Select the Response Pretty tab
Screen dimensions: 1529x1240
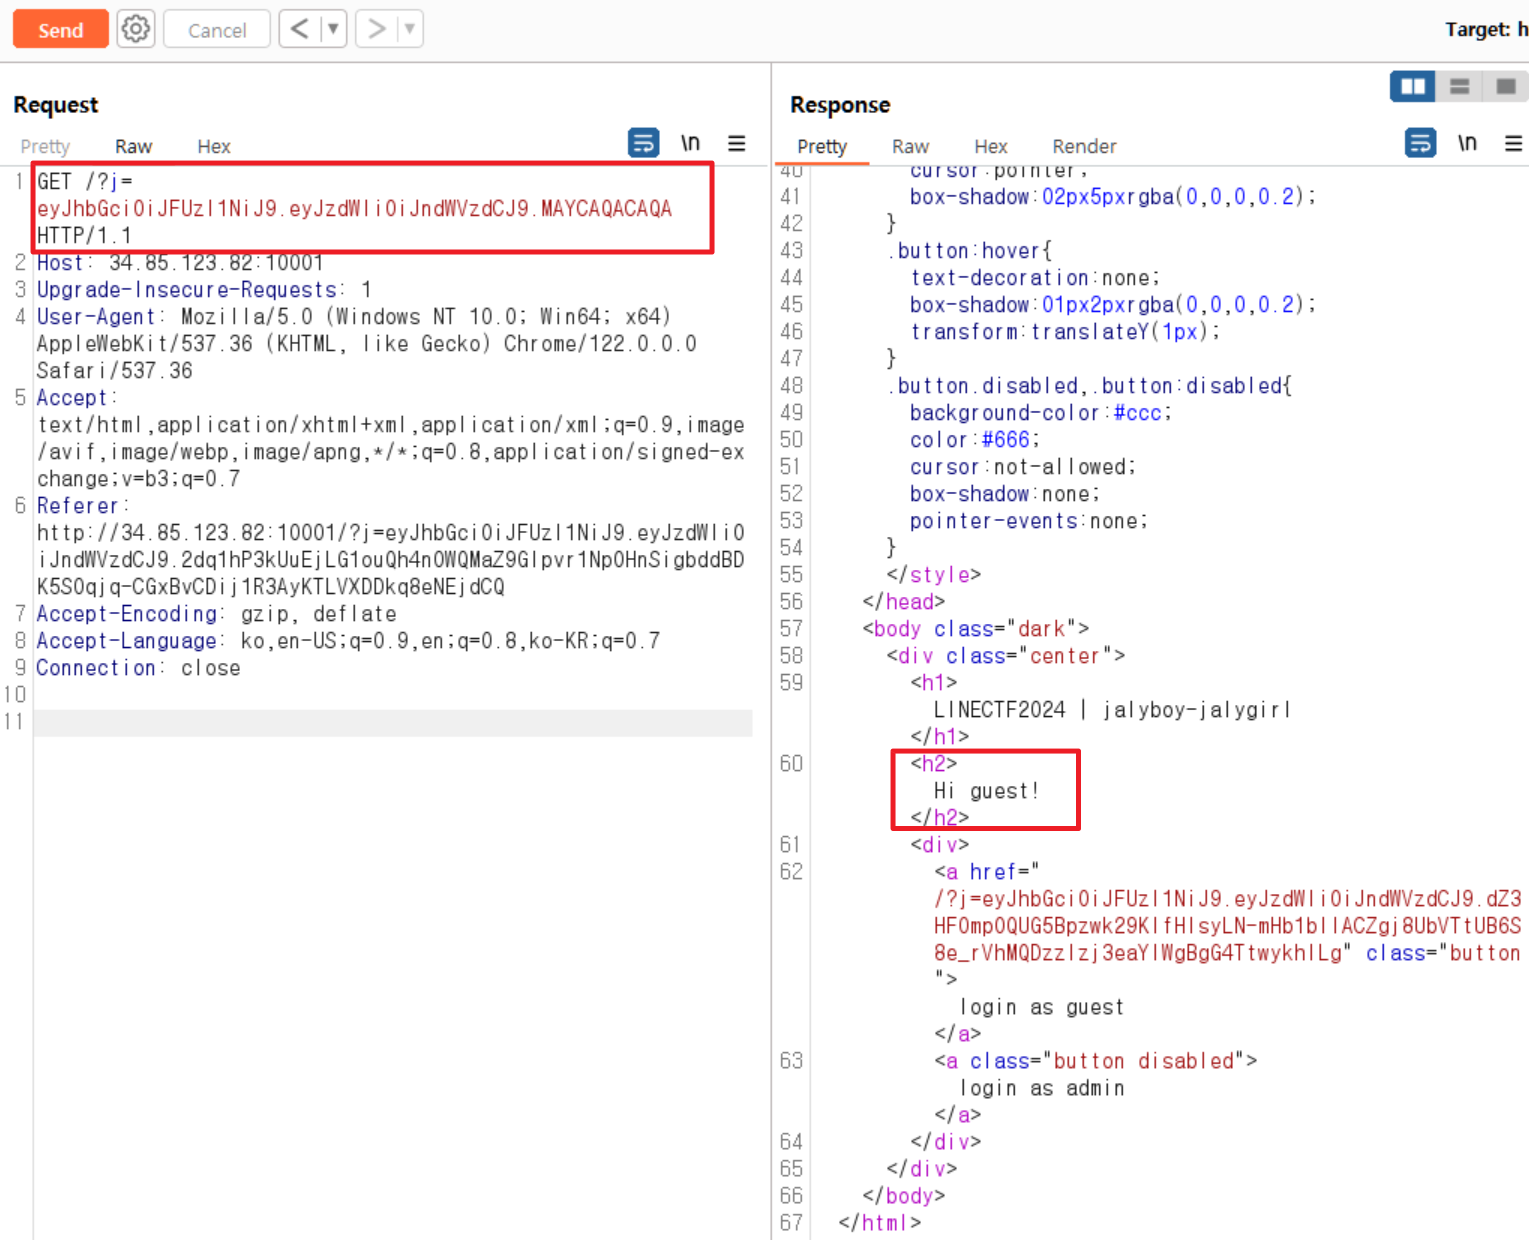pyautogui.click(x=822, y=146)
